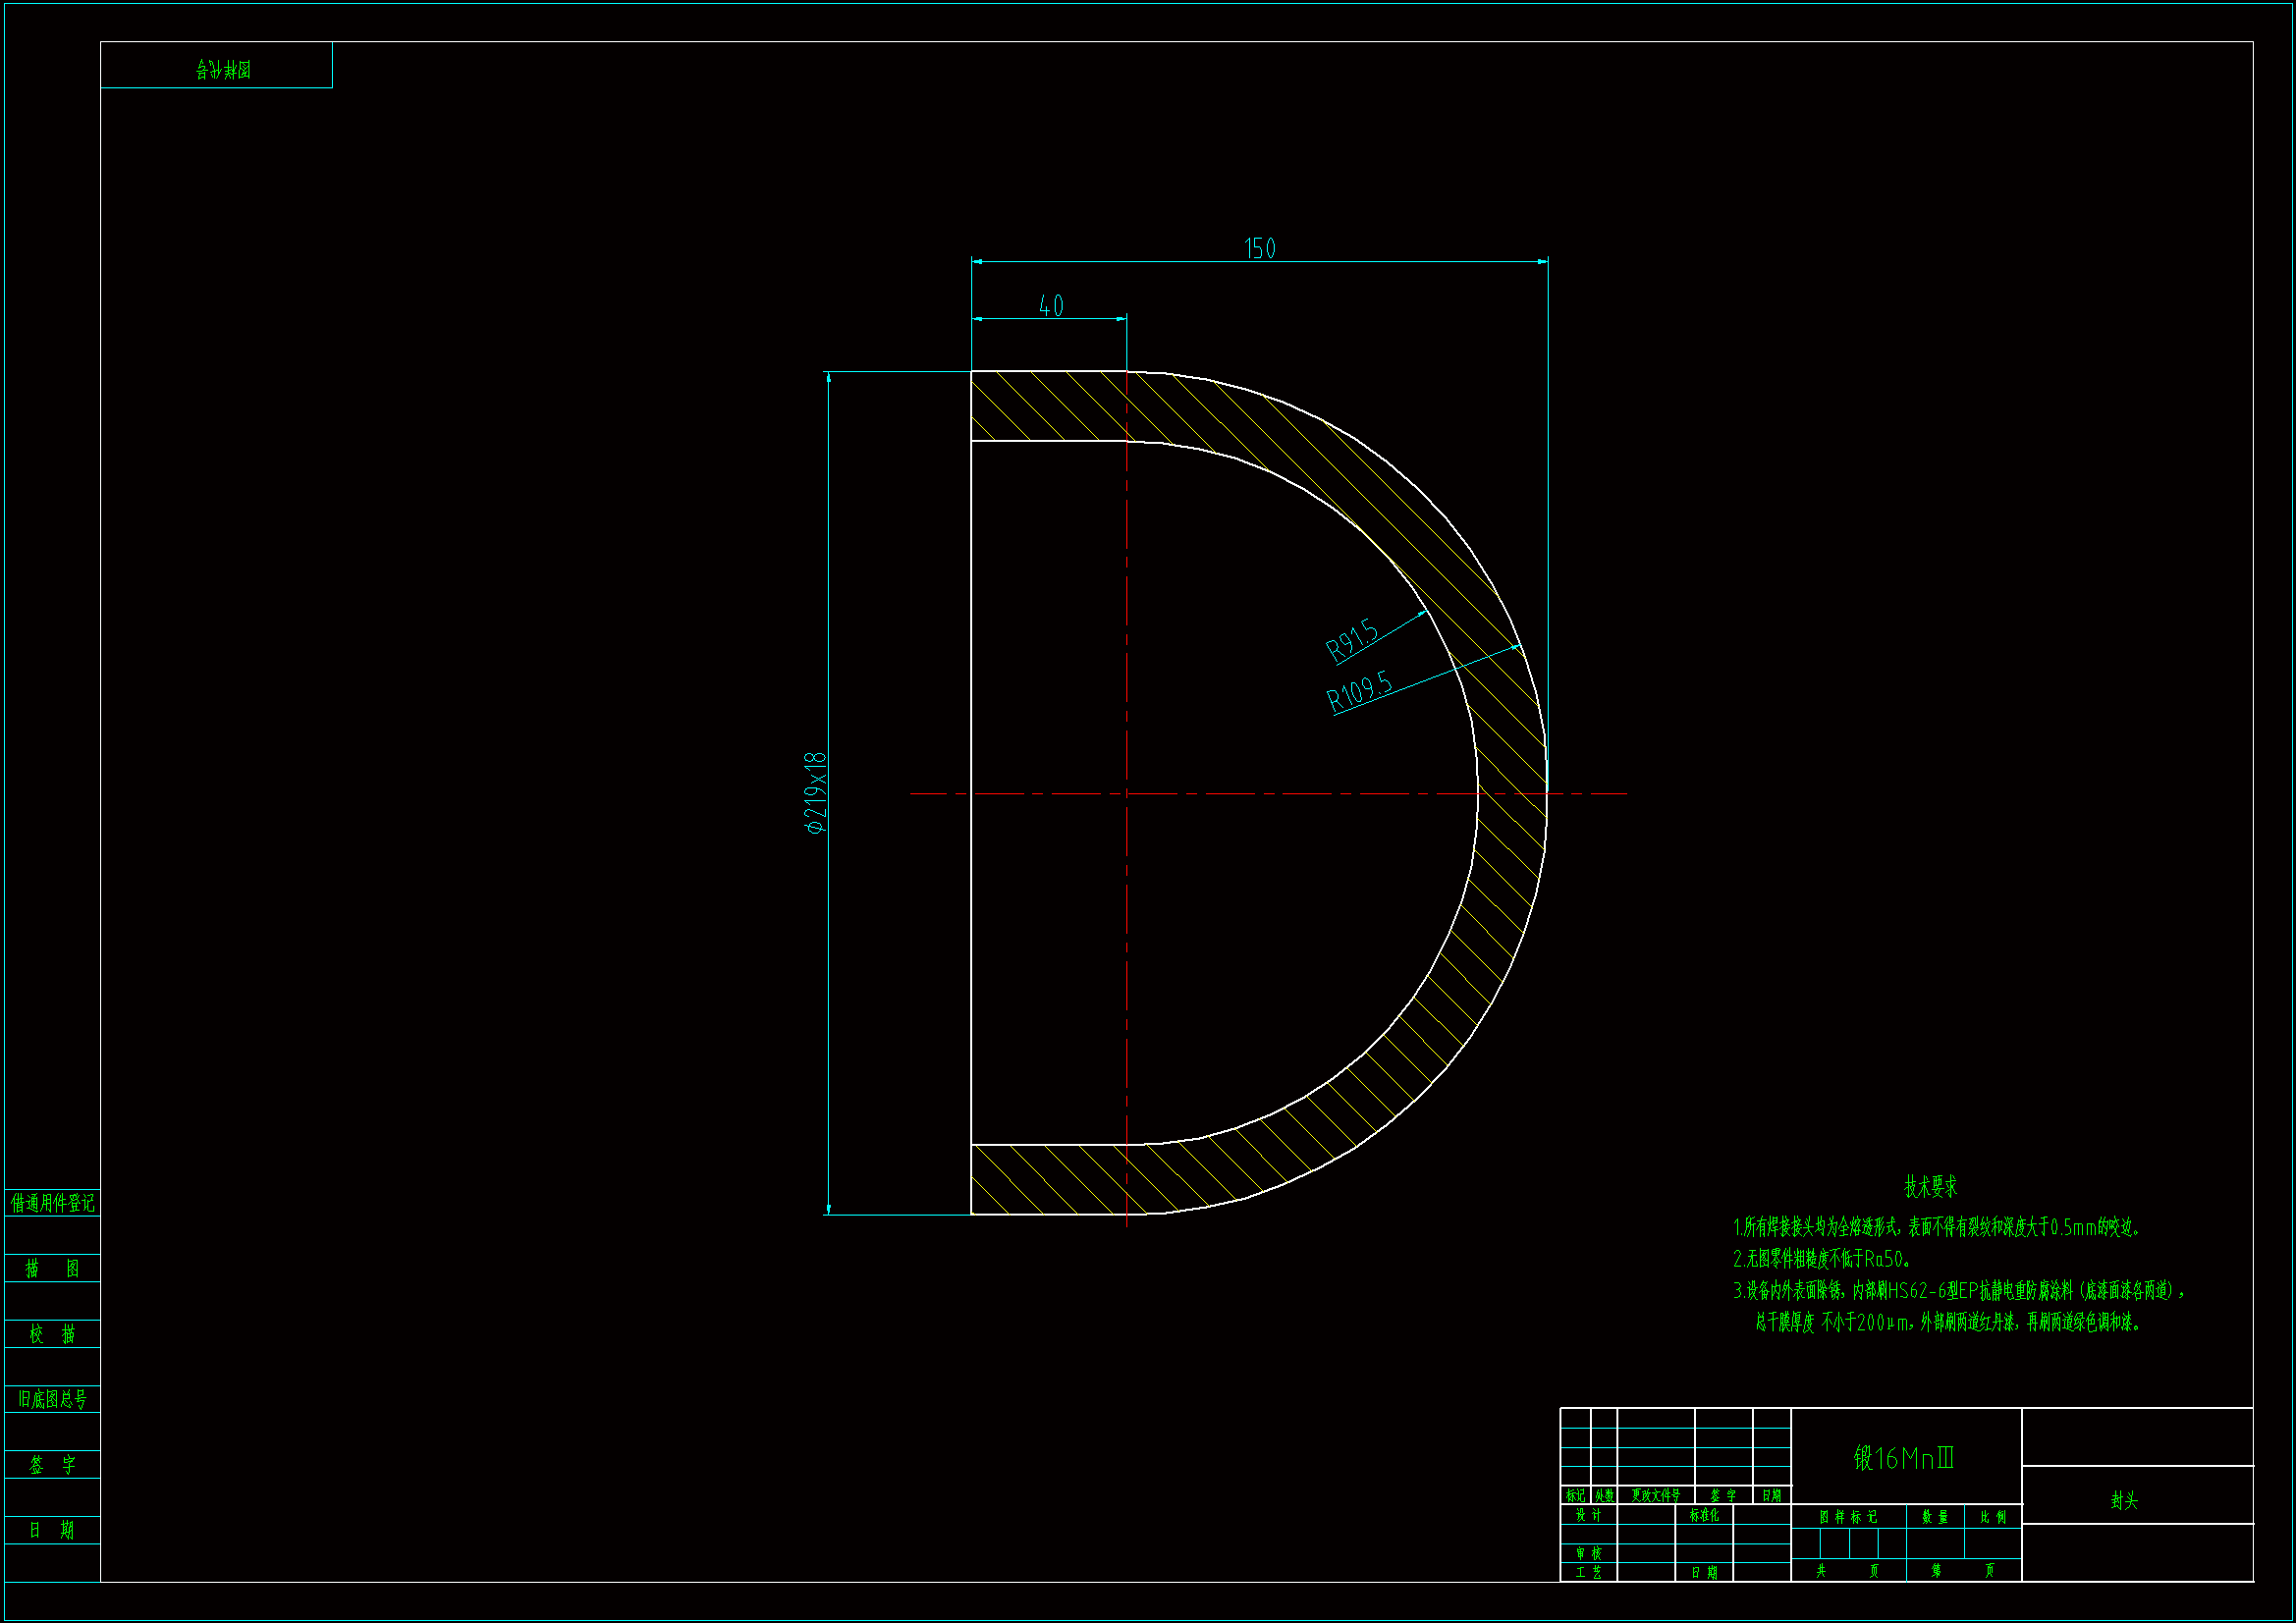Select the 旧底图总号 side label

(x=52, y=1399)
